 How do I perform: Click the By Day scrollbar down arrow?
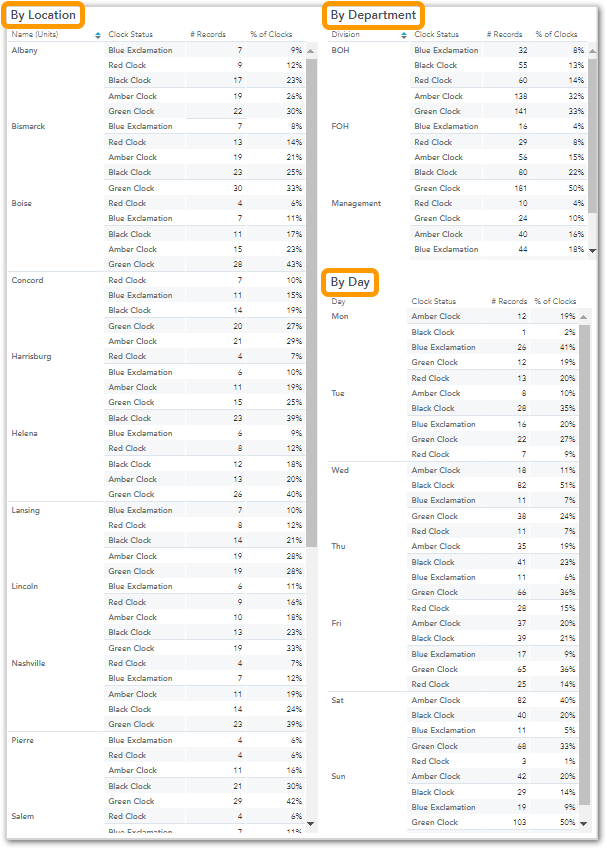[x=584, y=824]
